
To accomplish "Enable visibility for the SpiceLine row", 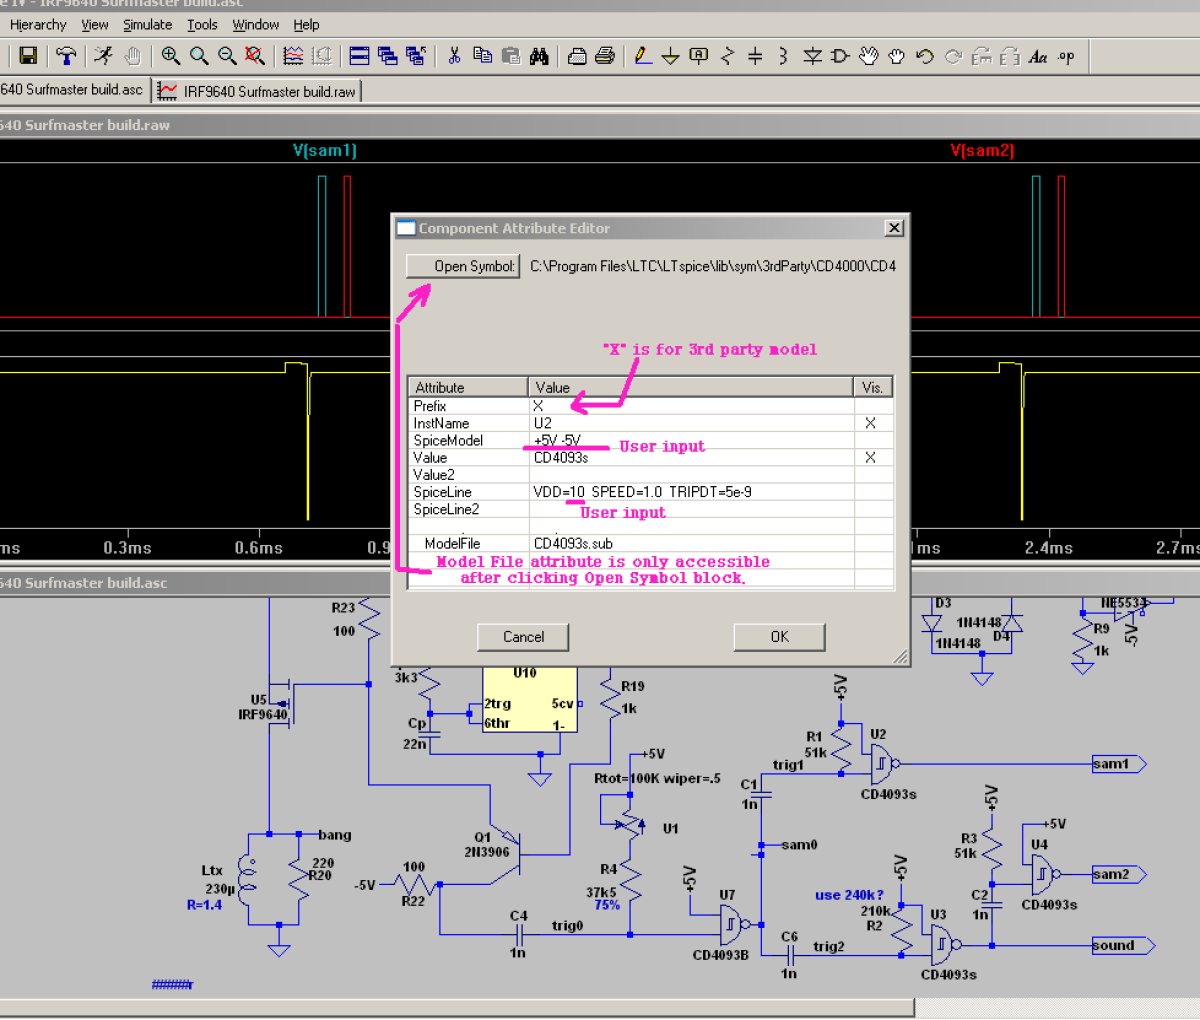I will [x=870, y=492].
